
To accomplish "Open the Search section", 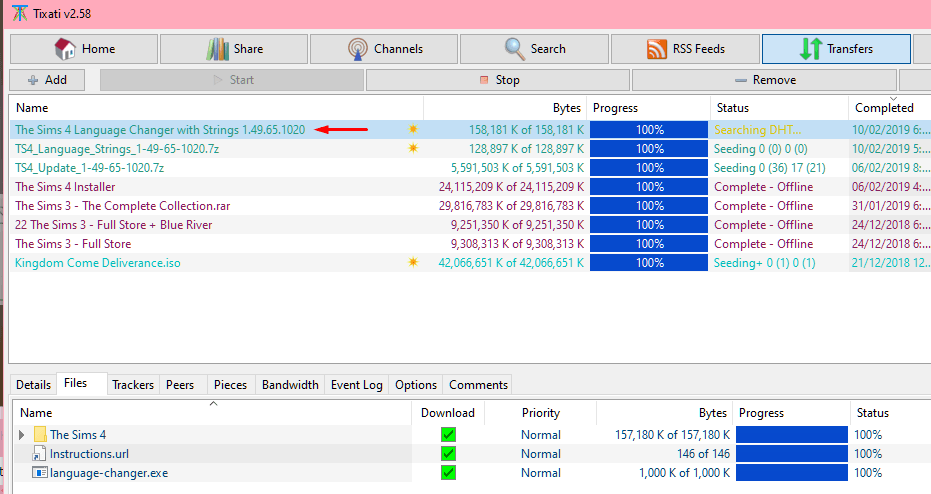I will tap(534, 49).
